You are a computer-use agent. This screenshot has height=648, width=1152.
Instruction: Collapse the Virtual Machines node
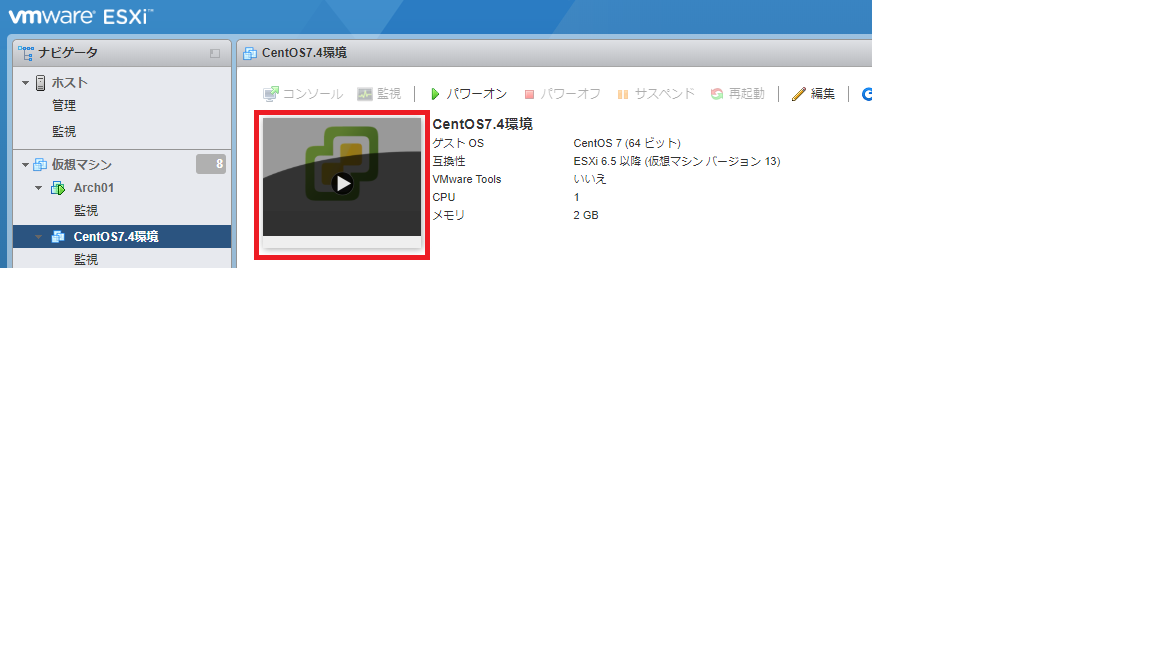click(x=25, y=165)
